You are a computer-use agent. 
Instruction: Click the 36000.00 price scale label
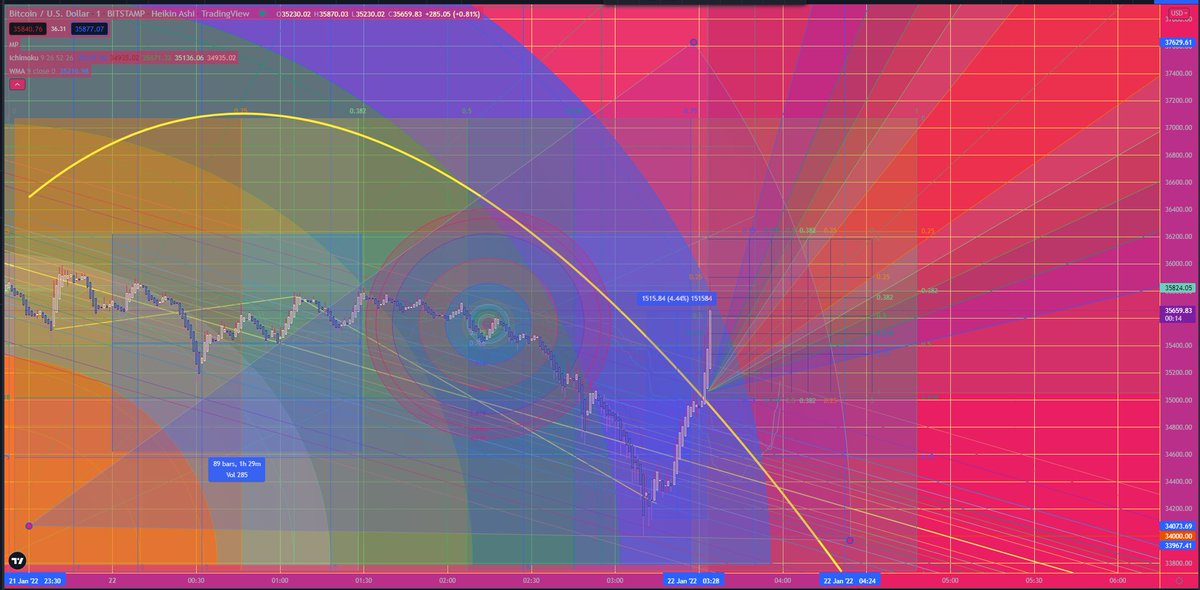click(x=1176, y=264)
